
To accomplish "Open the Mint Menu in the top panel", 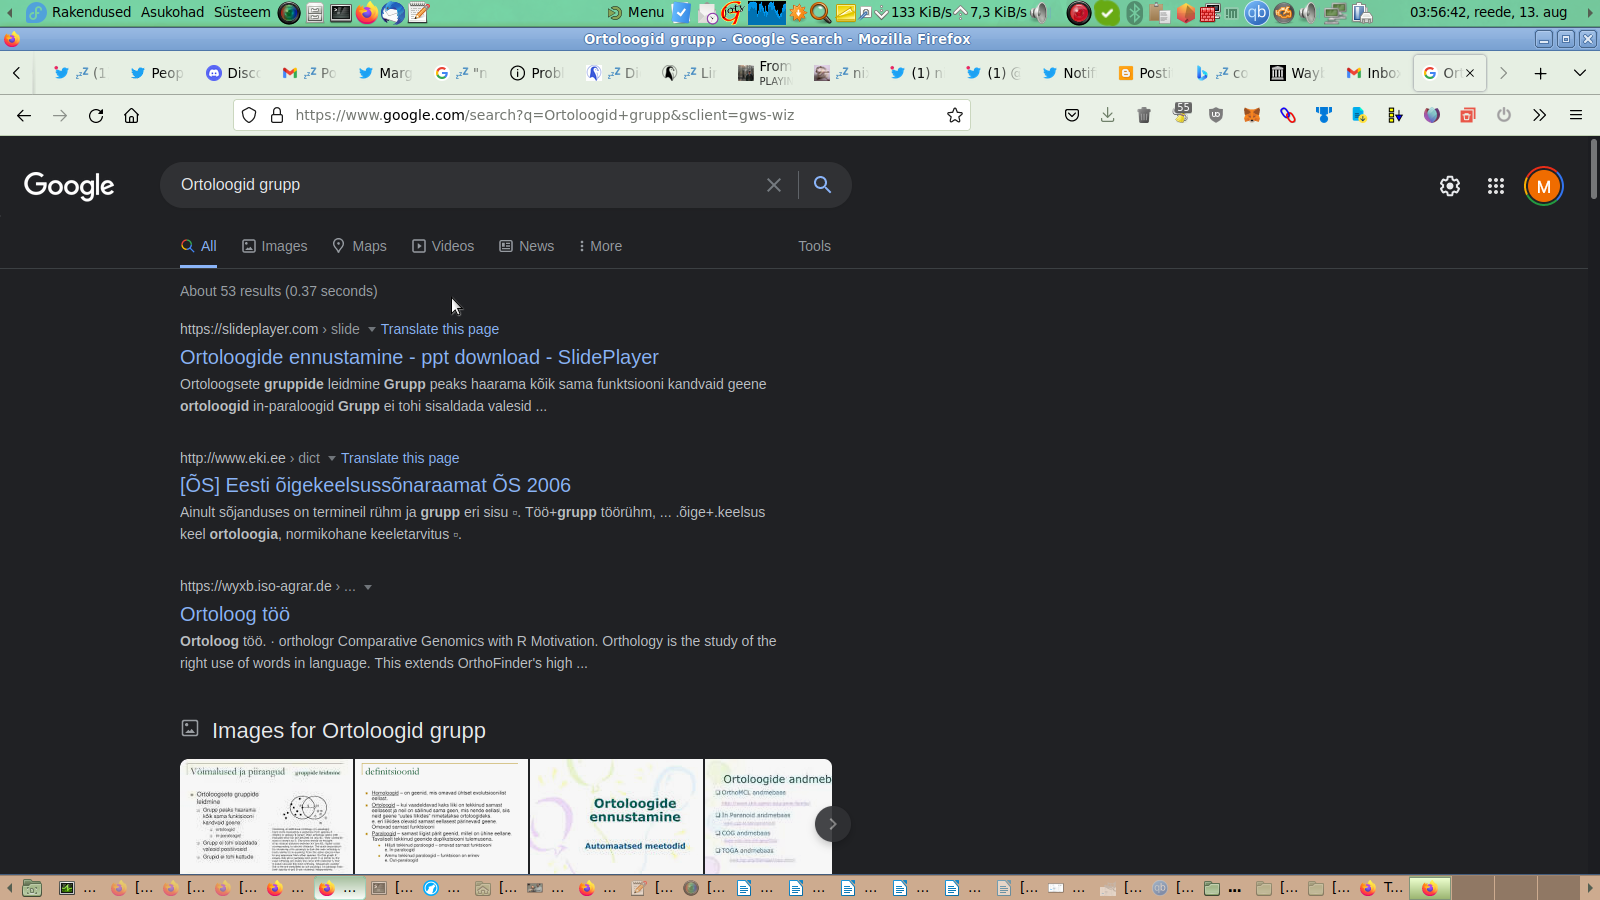I will (636, 12).
